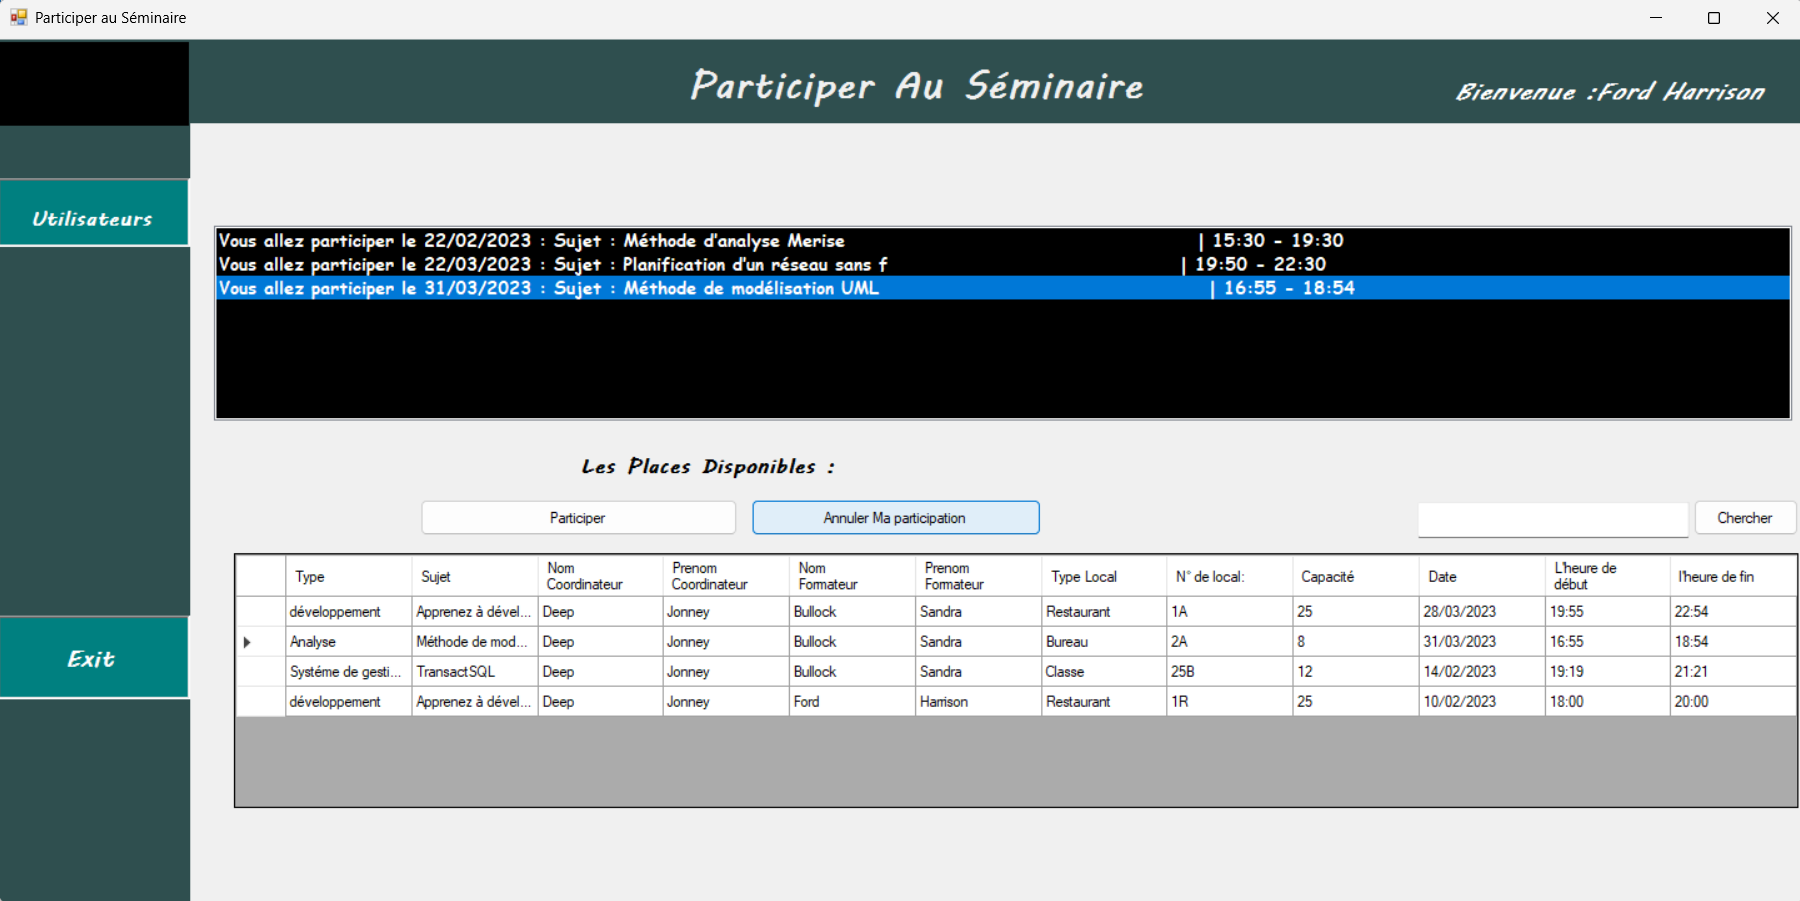Viewport: 1800px width, 901px height.
Task: Click the Classe local type cell
Action: click(1104, 672)
